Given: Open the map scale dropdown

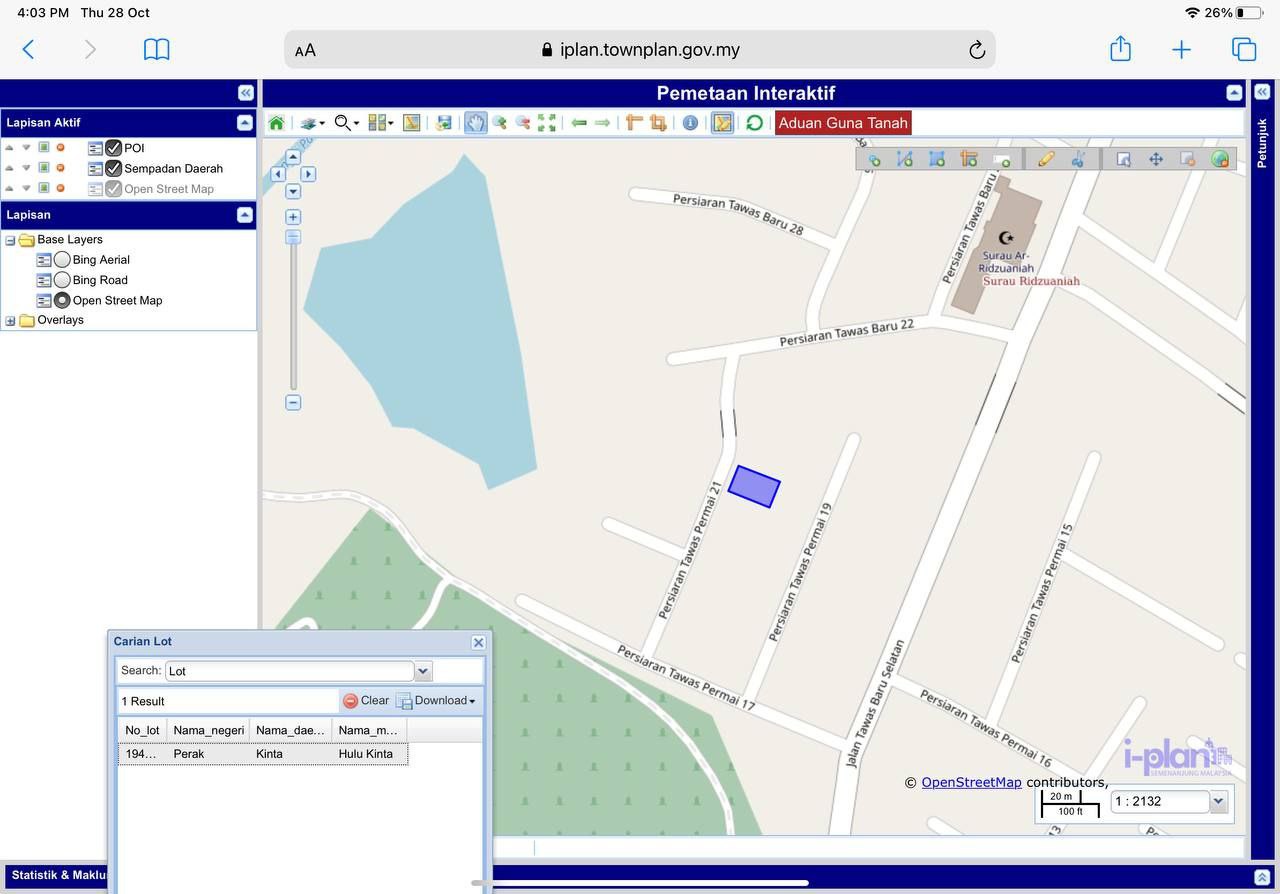Looking at the screenshot, I should 1218,801.
